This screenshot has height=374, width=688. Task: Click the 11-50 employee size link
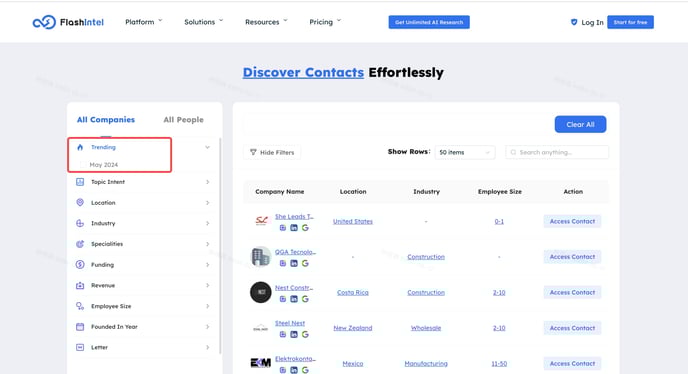(499, 363)
